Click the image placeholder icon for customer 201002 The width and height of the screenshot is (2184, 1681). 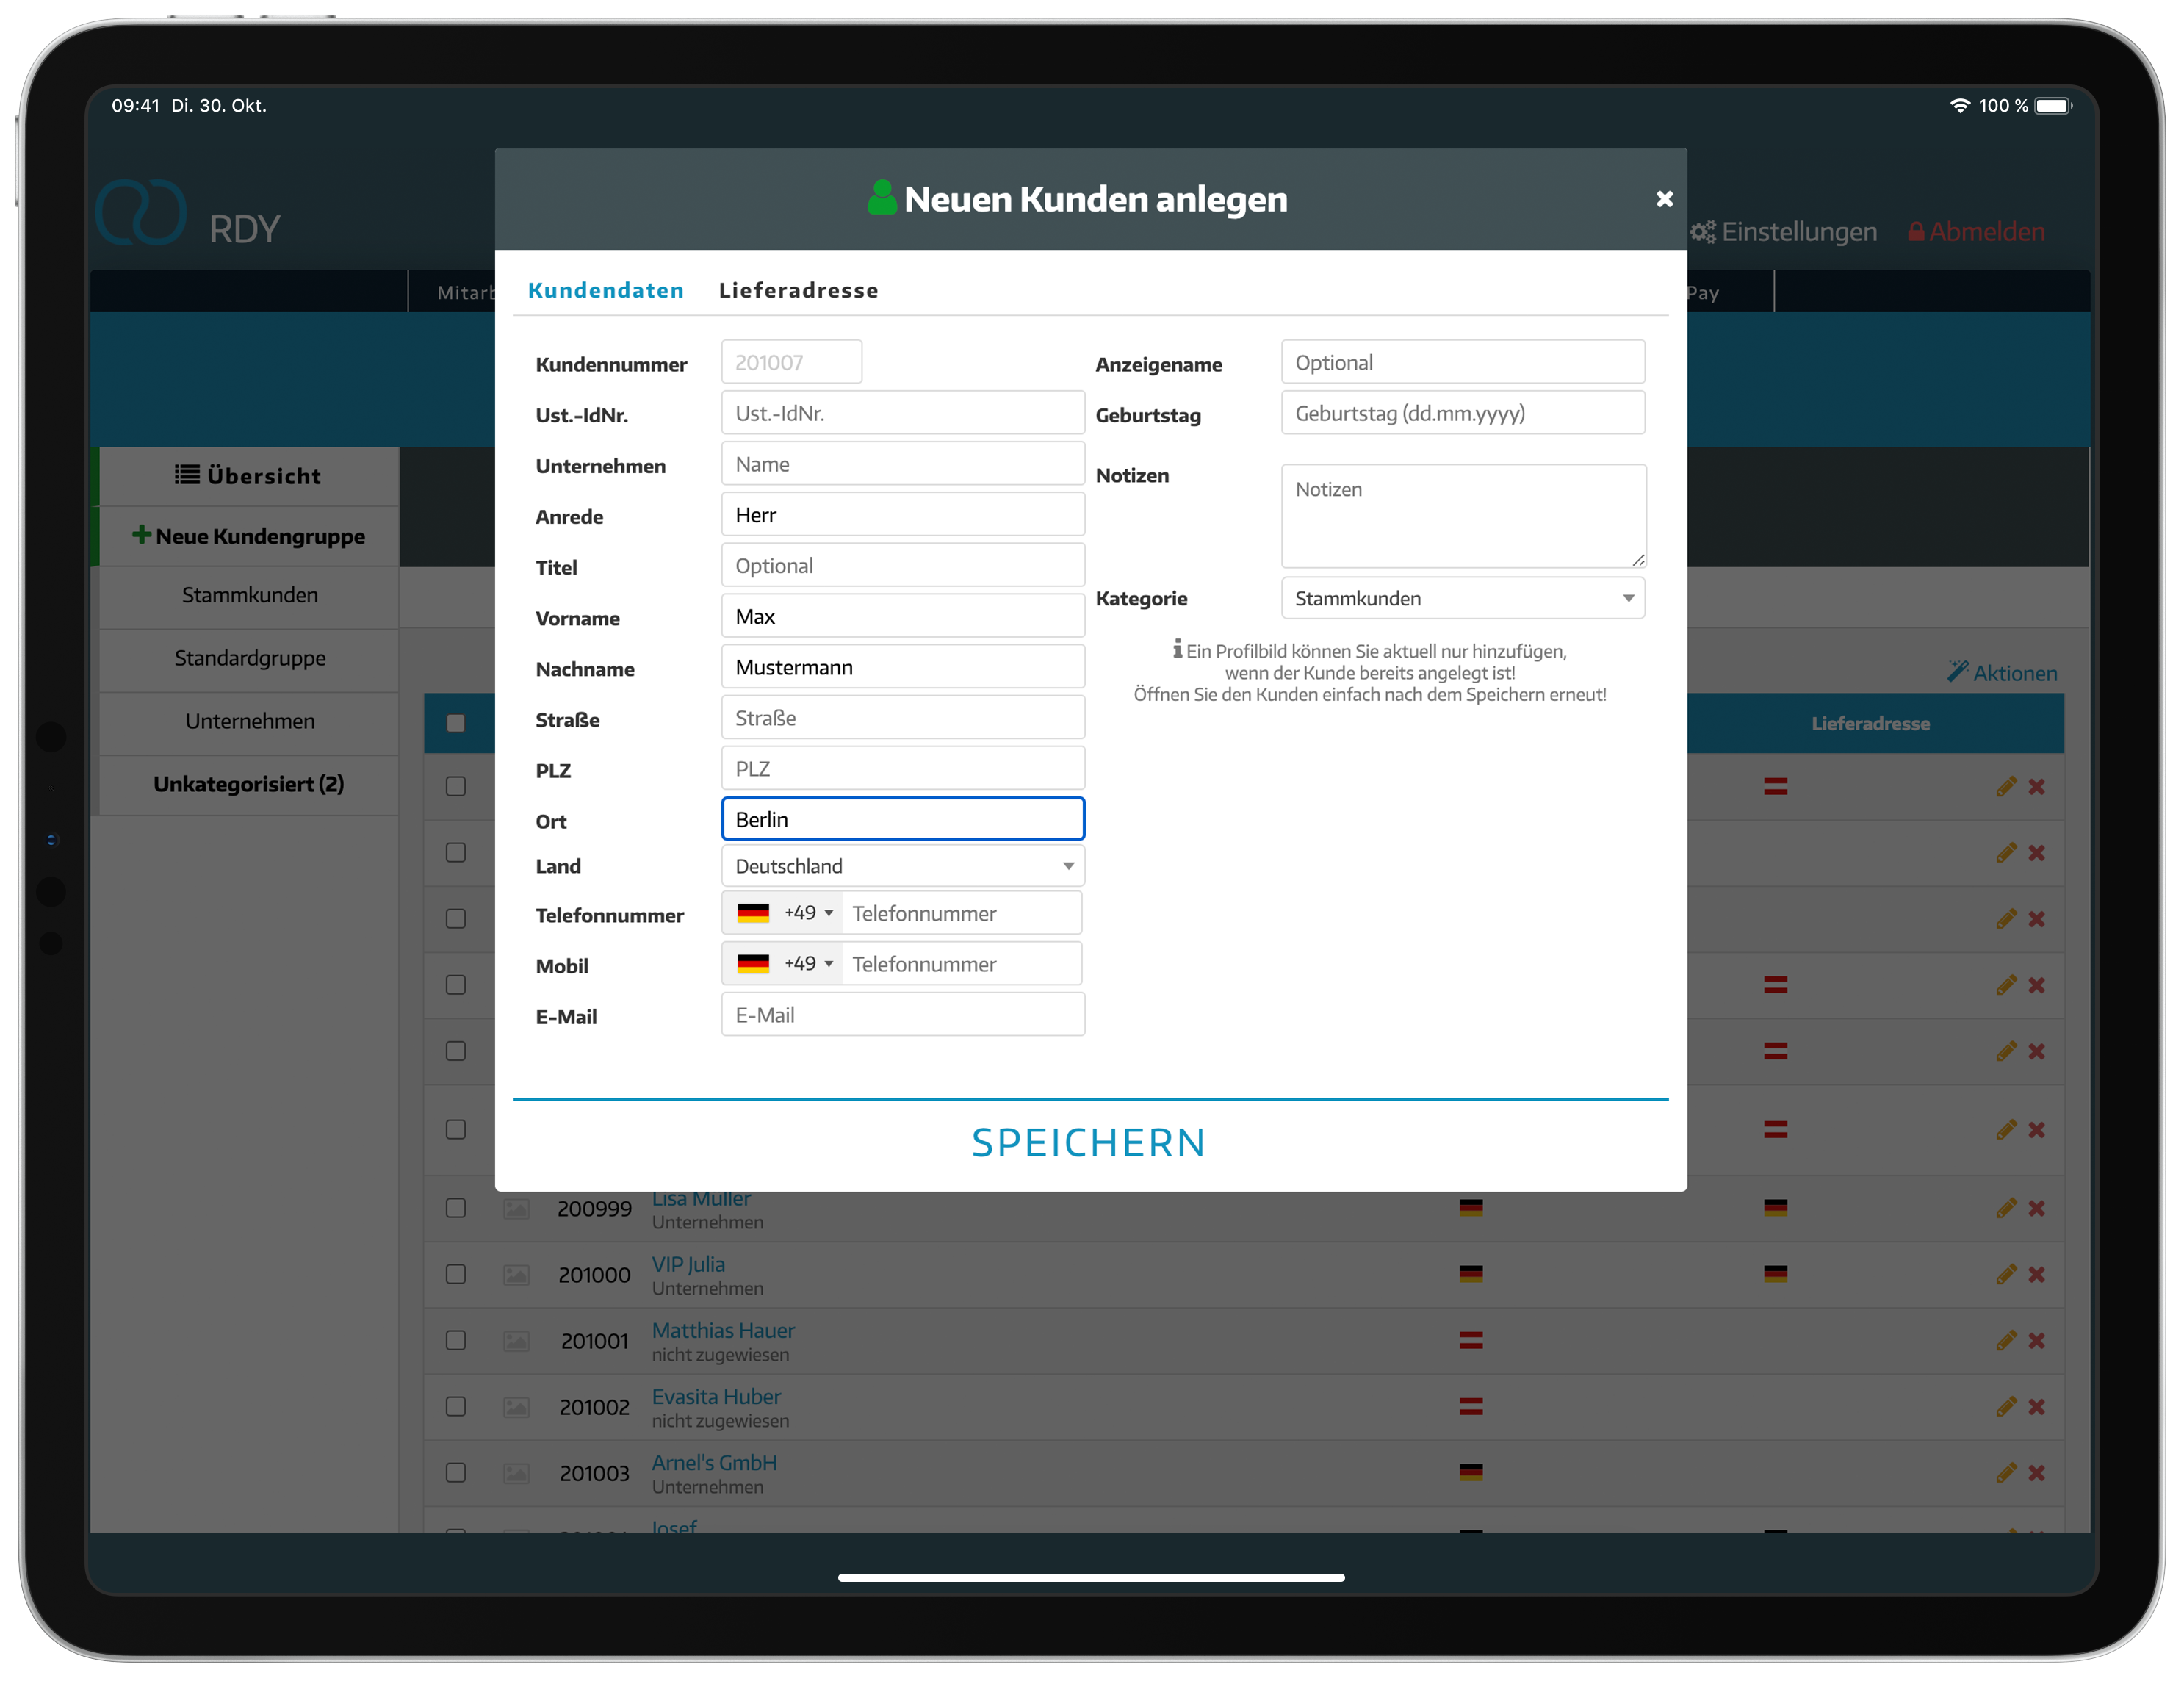coord(516,1407)
